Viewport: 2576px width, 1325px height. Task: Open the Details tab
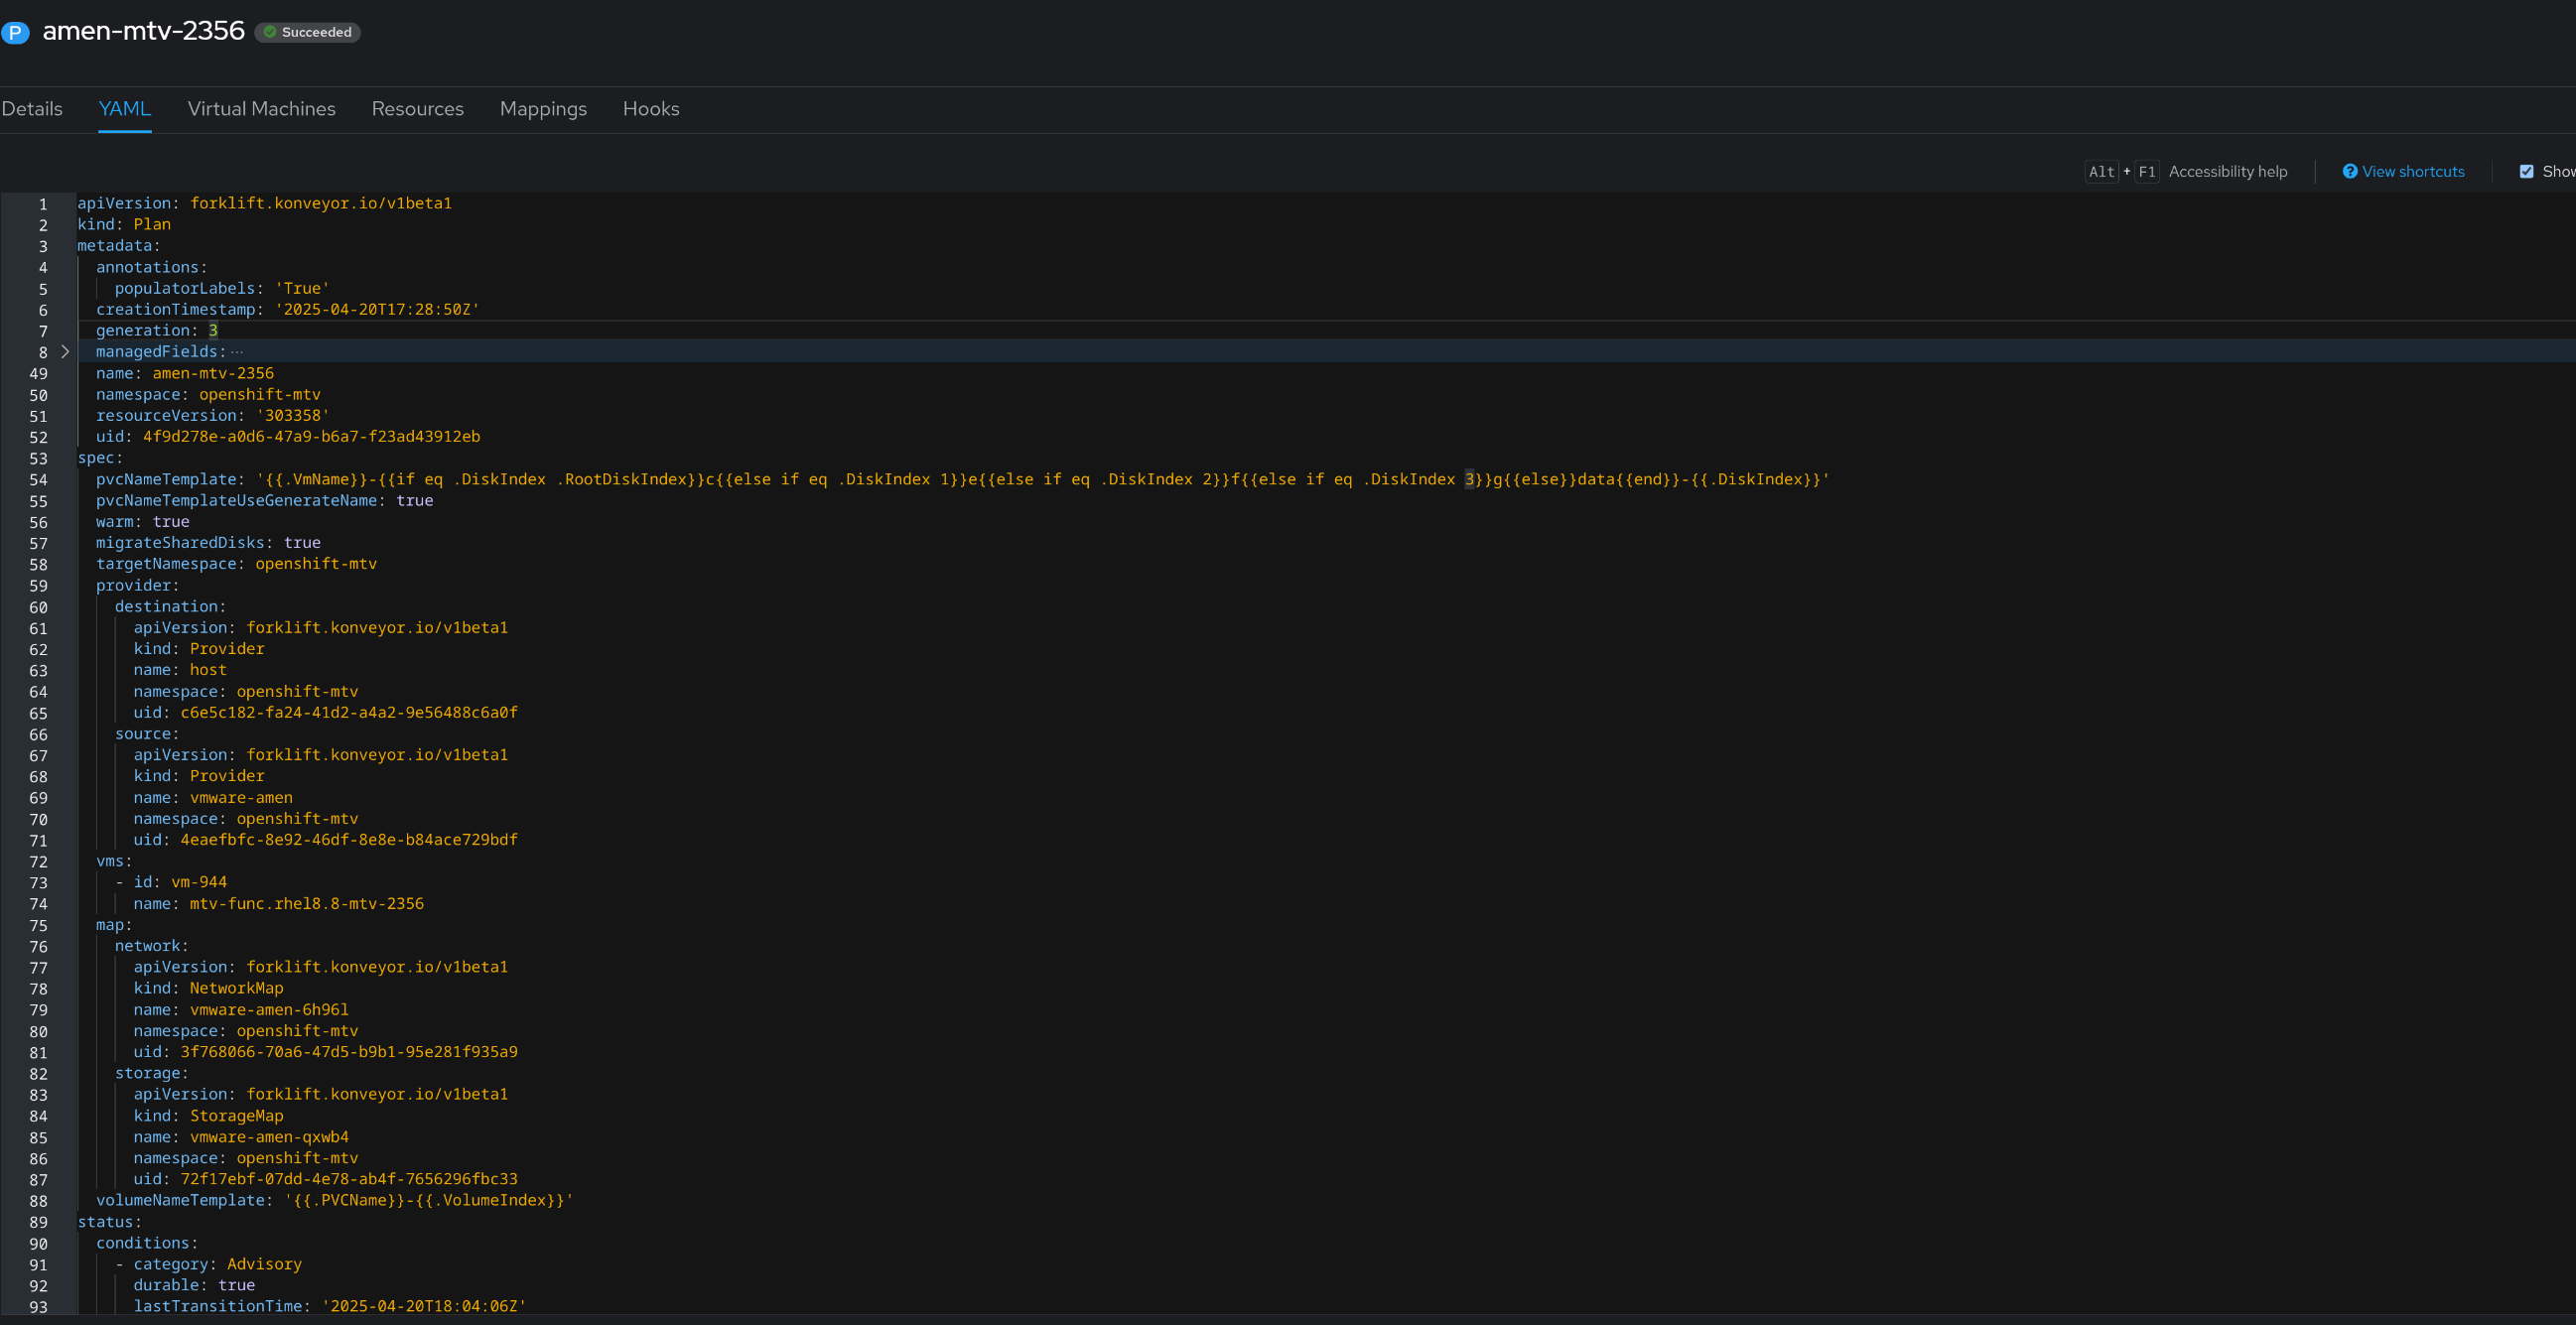[32, 109]
